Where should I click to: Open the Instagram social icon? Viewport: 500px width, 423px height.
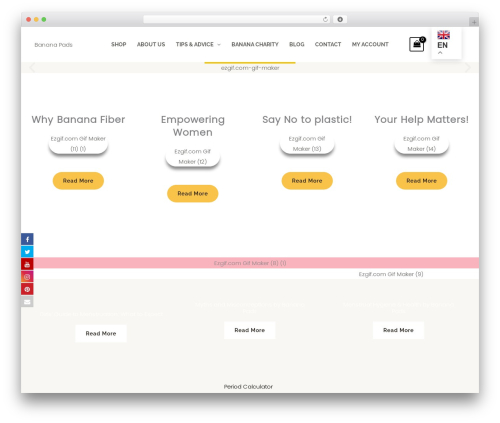click(x=27, y=277)
